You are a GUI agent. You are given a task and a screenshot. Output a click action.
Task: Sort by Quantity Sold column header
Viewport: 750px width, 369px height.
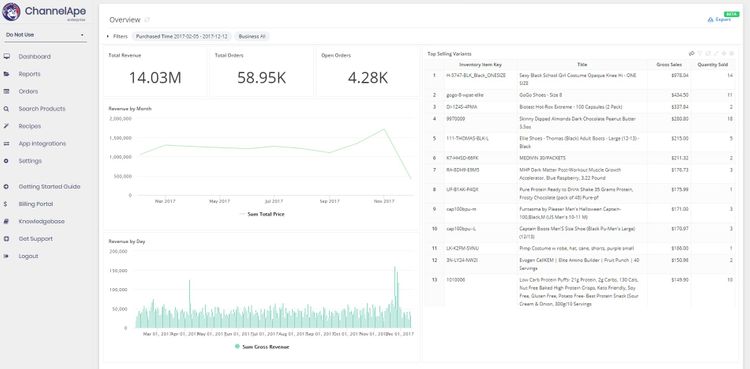click(x=713, y=65)
